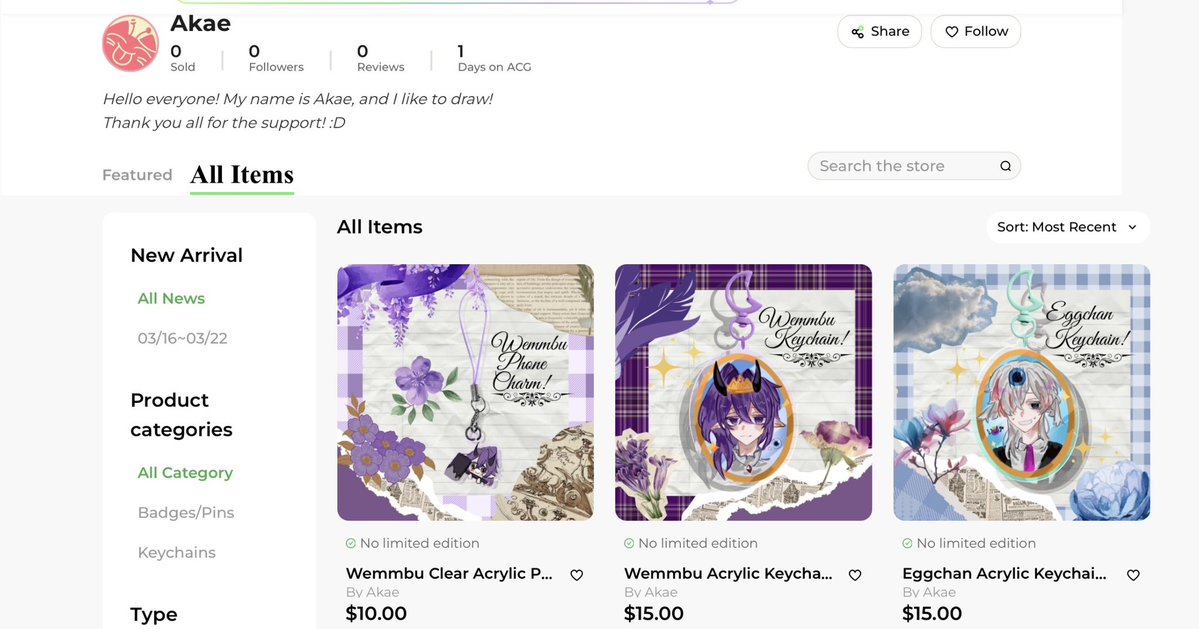Click the 0 Reviews stat

point(380,58)
